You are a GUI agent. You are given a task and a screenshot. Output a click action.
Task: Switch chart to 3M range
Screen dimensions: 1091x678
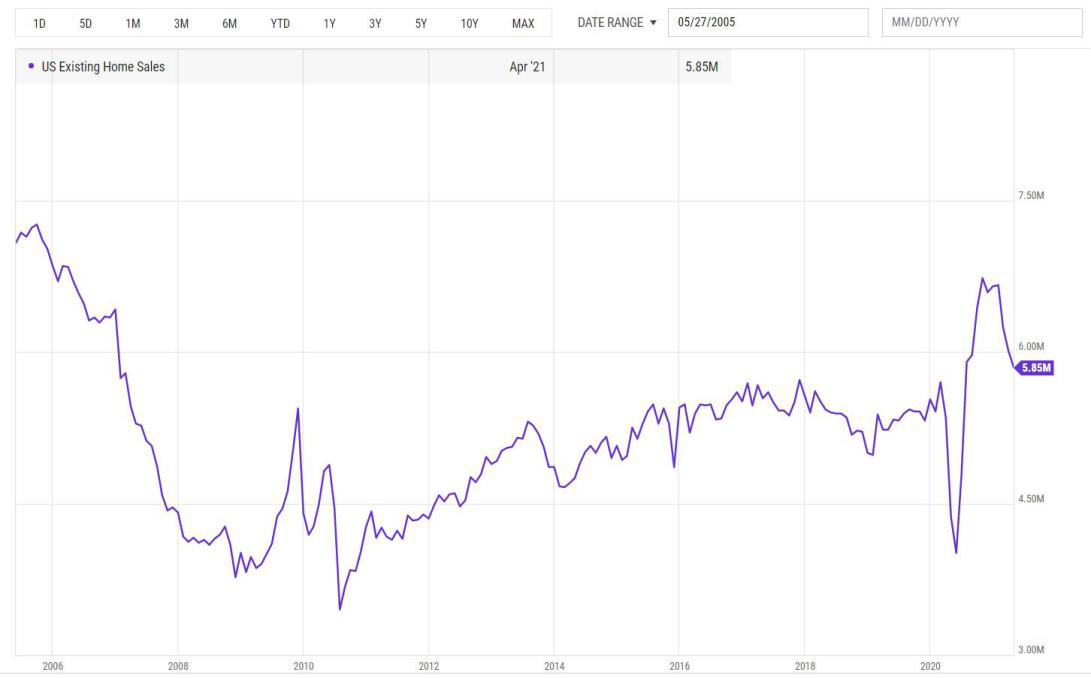pyautogui.click(x=181, y=24)
